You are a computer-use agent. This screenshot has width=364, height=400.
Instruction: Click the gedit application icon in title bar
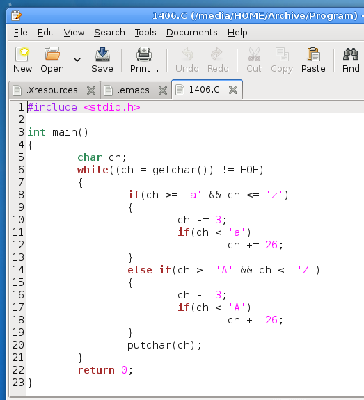coord(16,15)
